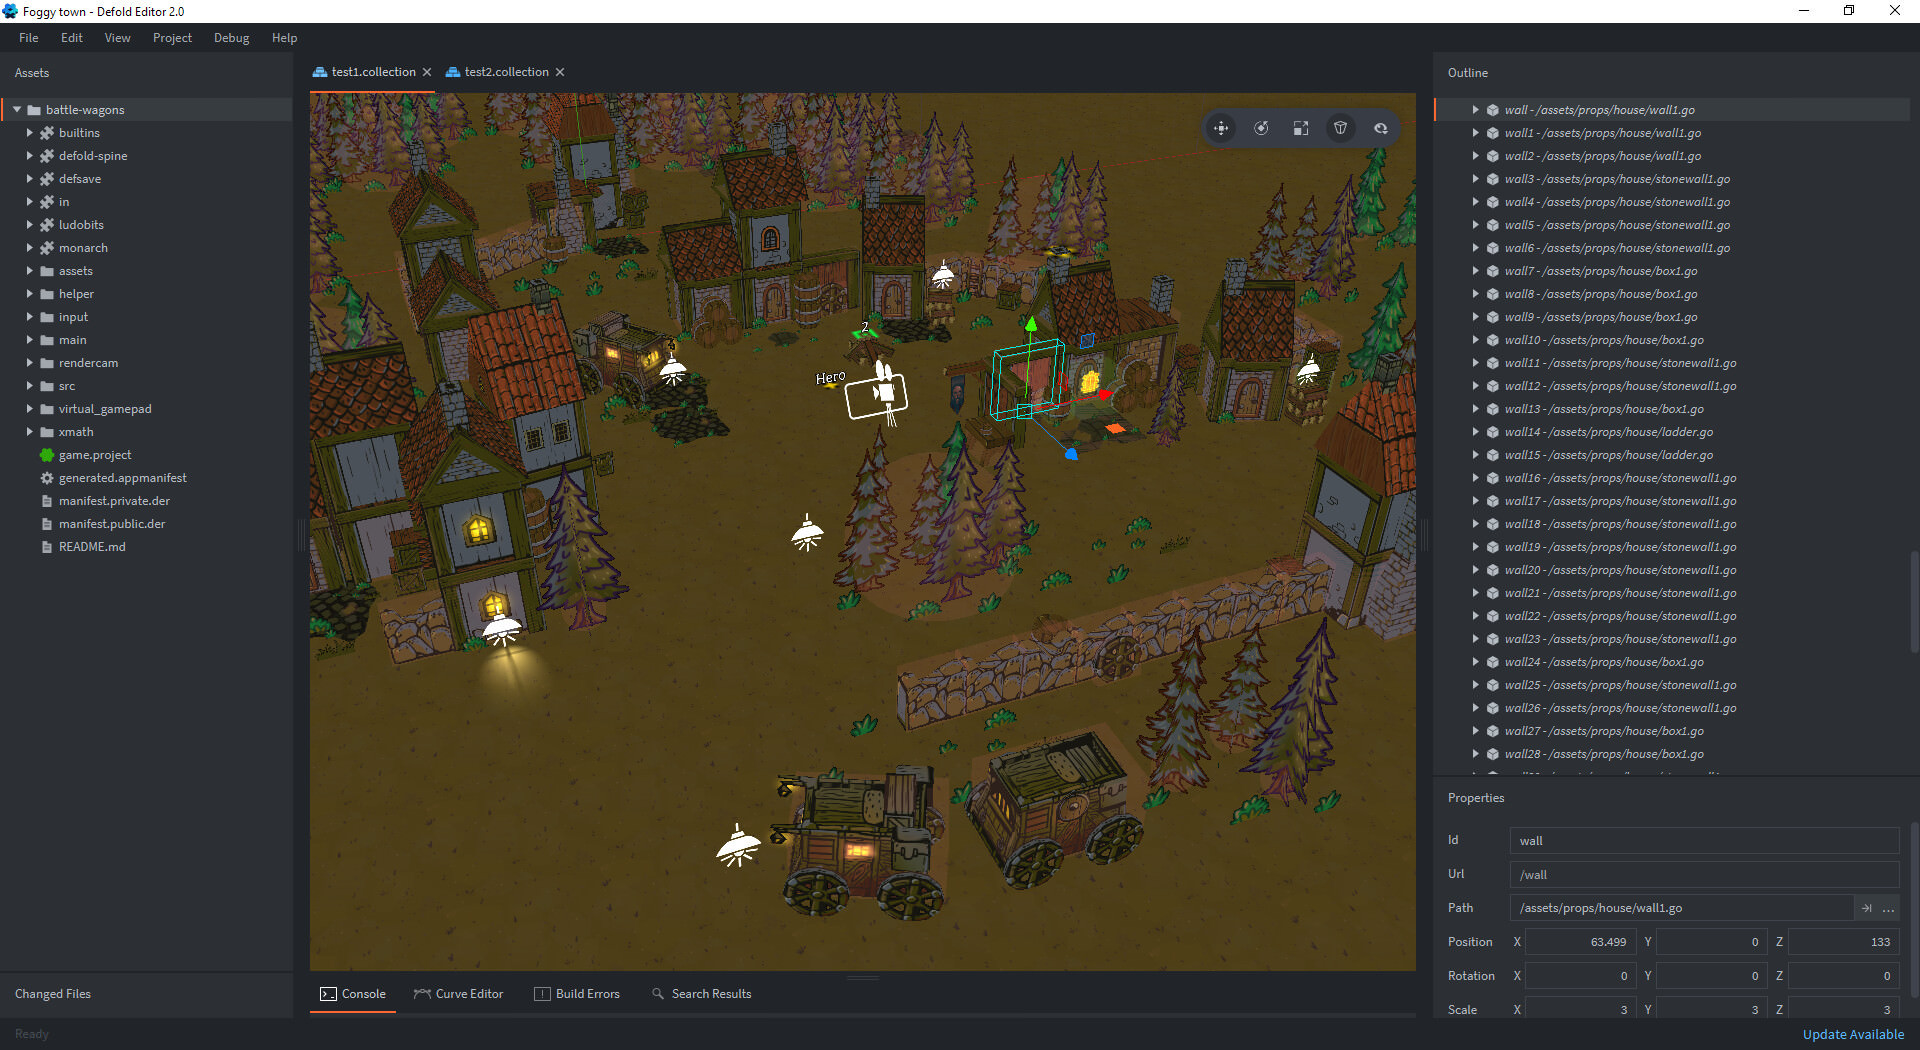Select the Move tool in the viewport toolbar
This screenshot has width=1920, height=1050.
(x=1221, y=128)
